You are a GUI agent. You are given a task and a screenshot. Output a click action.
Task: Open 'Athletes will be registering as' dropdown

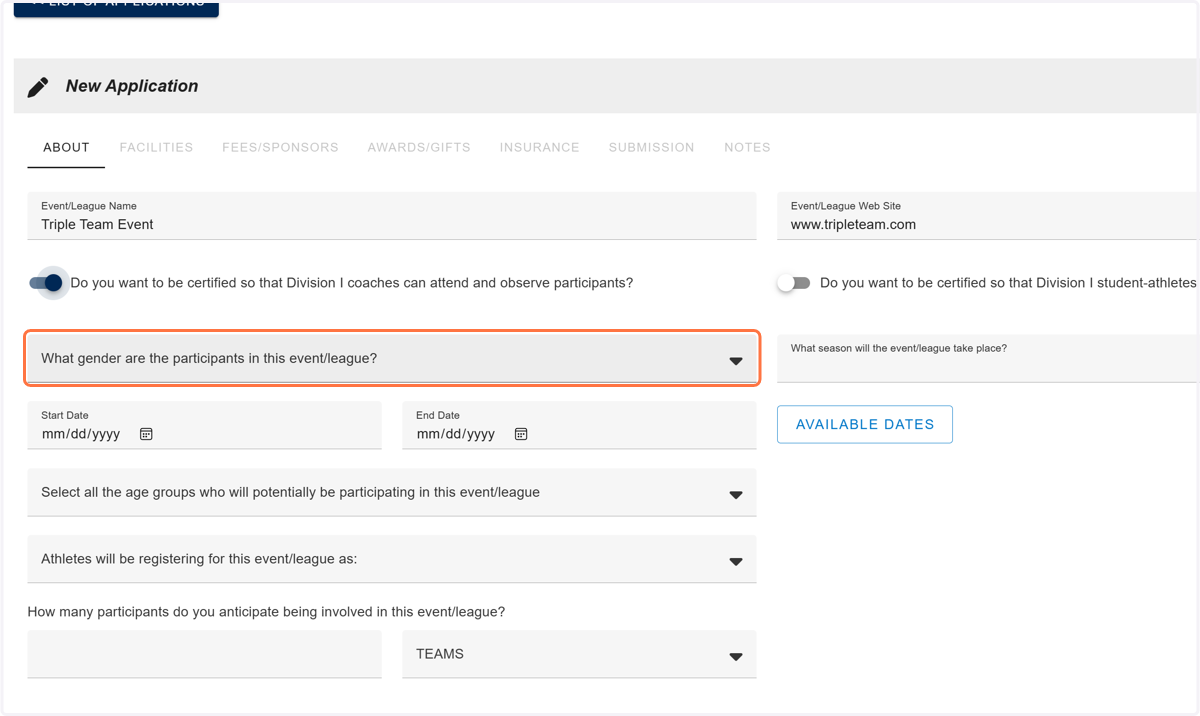point(392,559)
